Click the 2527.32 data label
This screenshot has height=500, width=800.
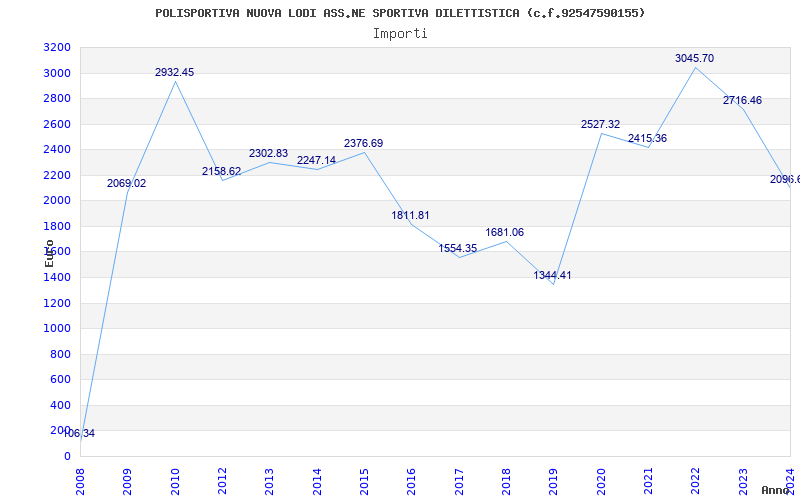601,124
